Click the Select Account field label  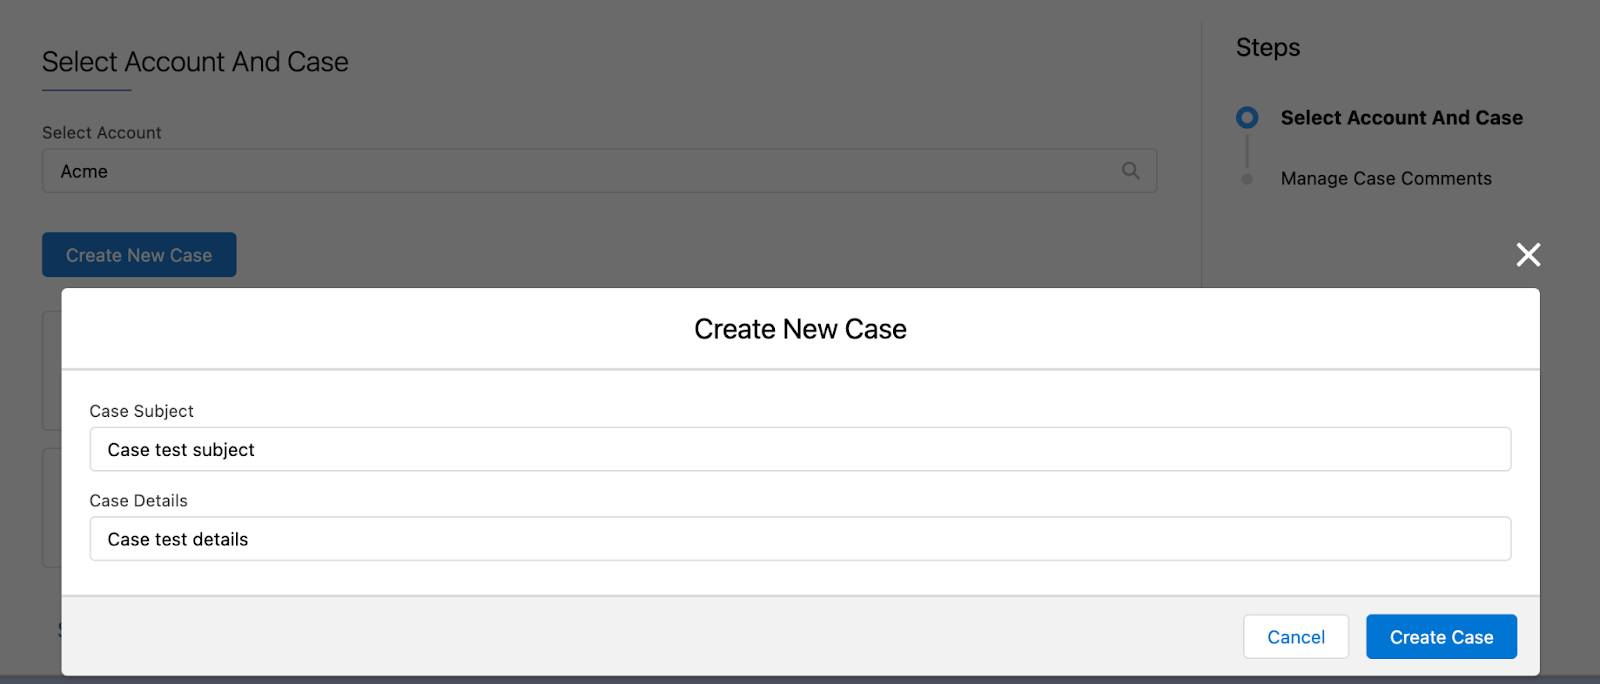[x=100, y=132]
